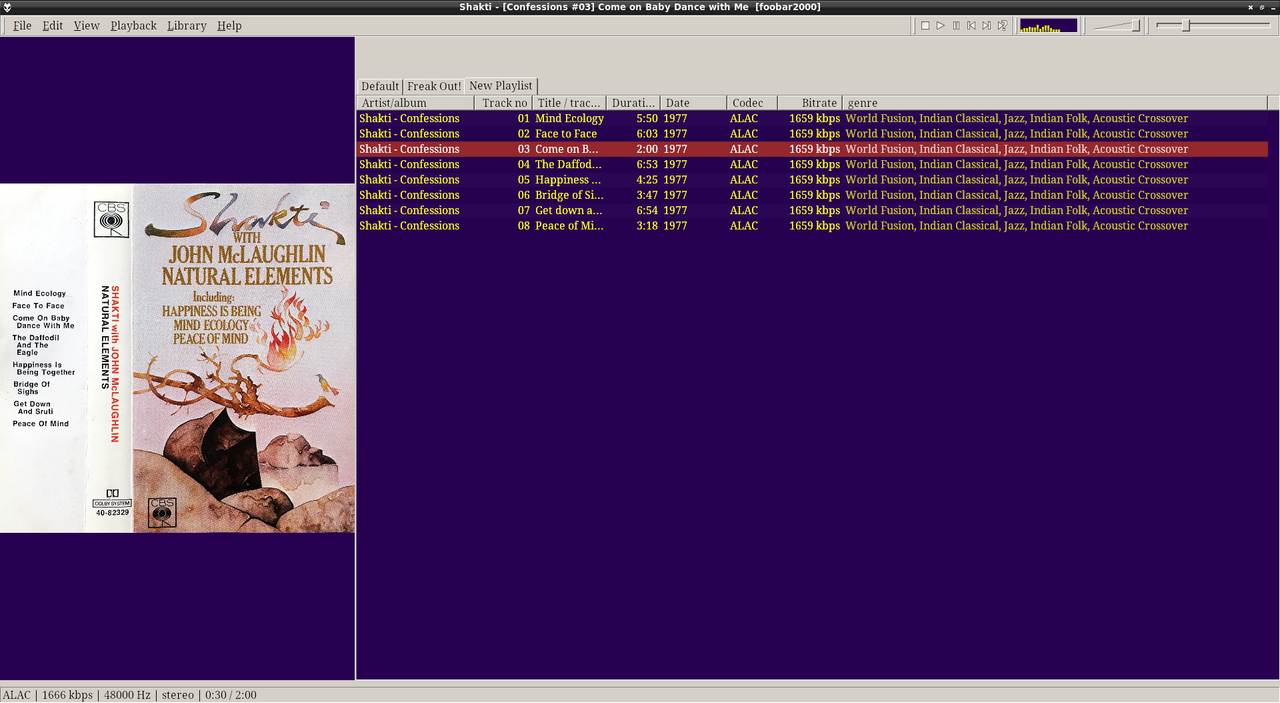This screenshot has height=703, width=1280.
Task: Sort by Title / track column header
Action: [x=569, y=103]
